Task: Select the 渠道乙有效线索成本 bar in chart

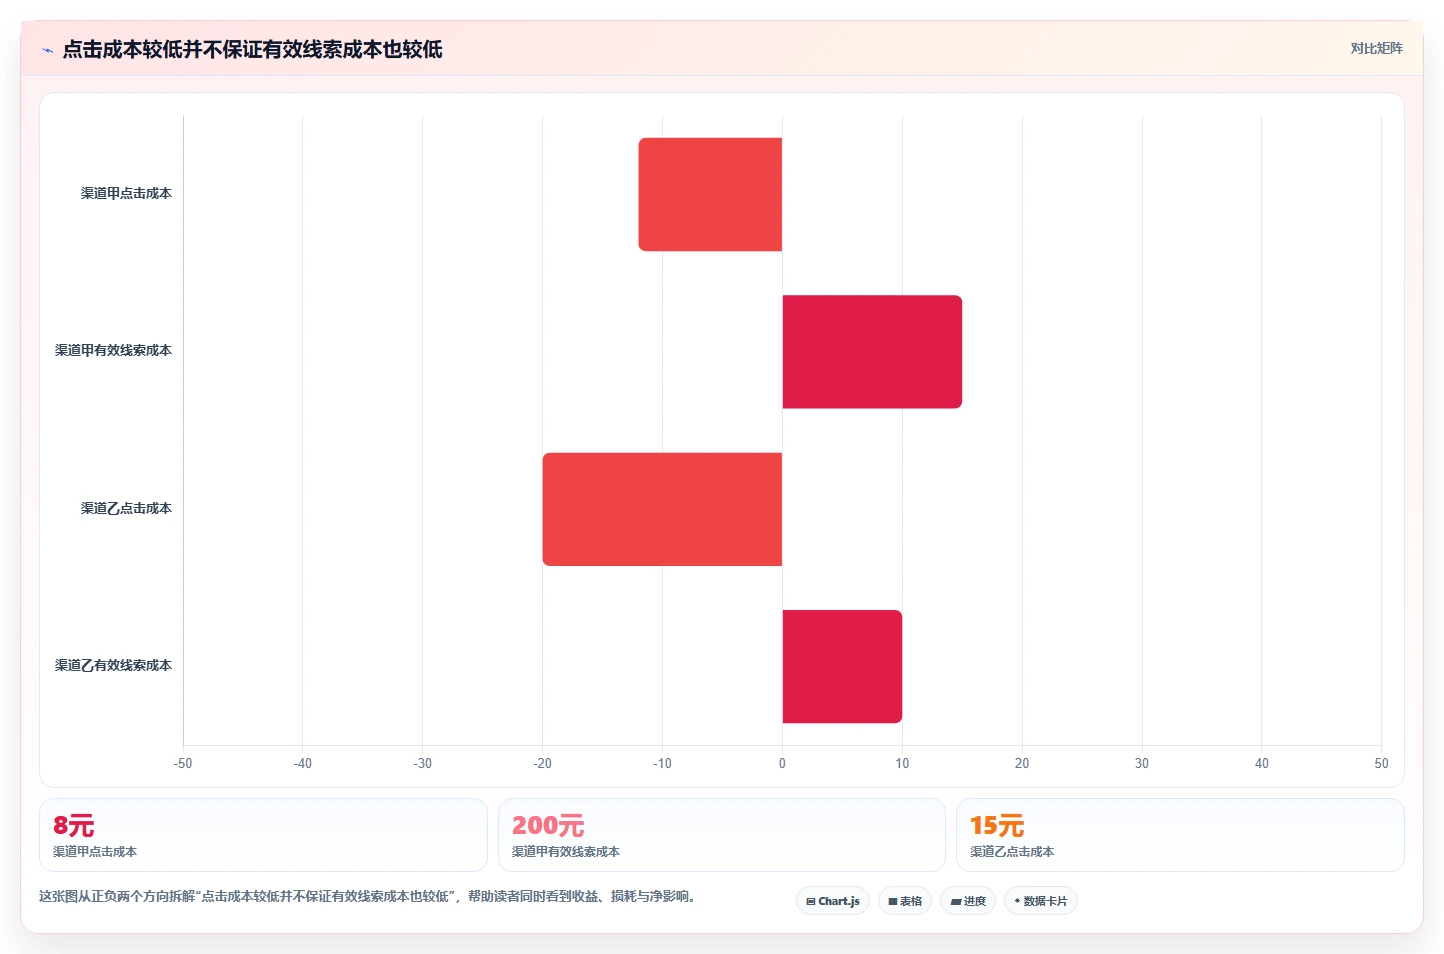Action: 842,666
